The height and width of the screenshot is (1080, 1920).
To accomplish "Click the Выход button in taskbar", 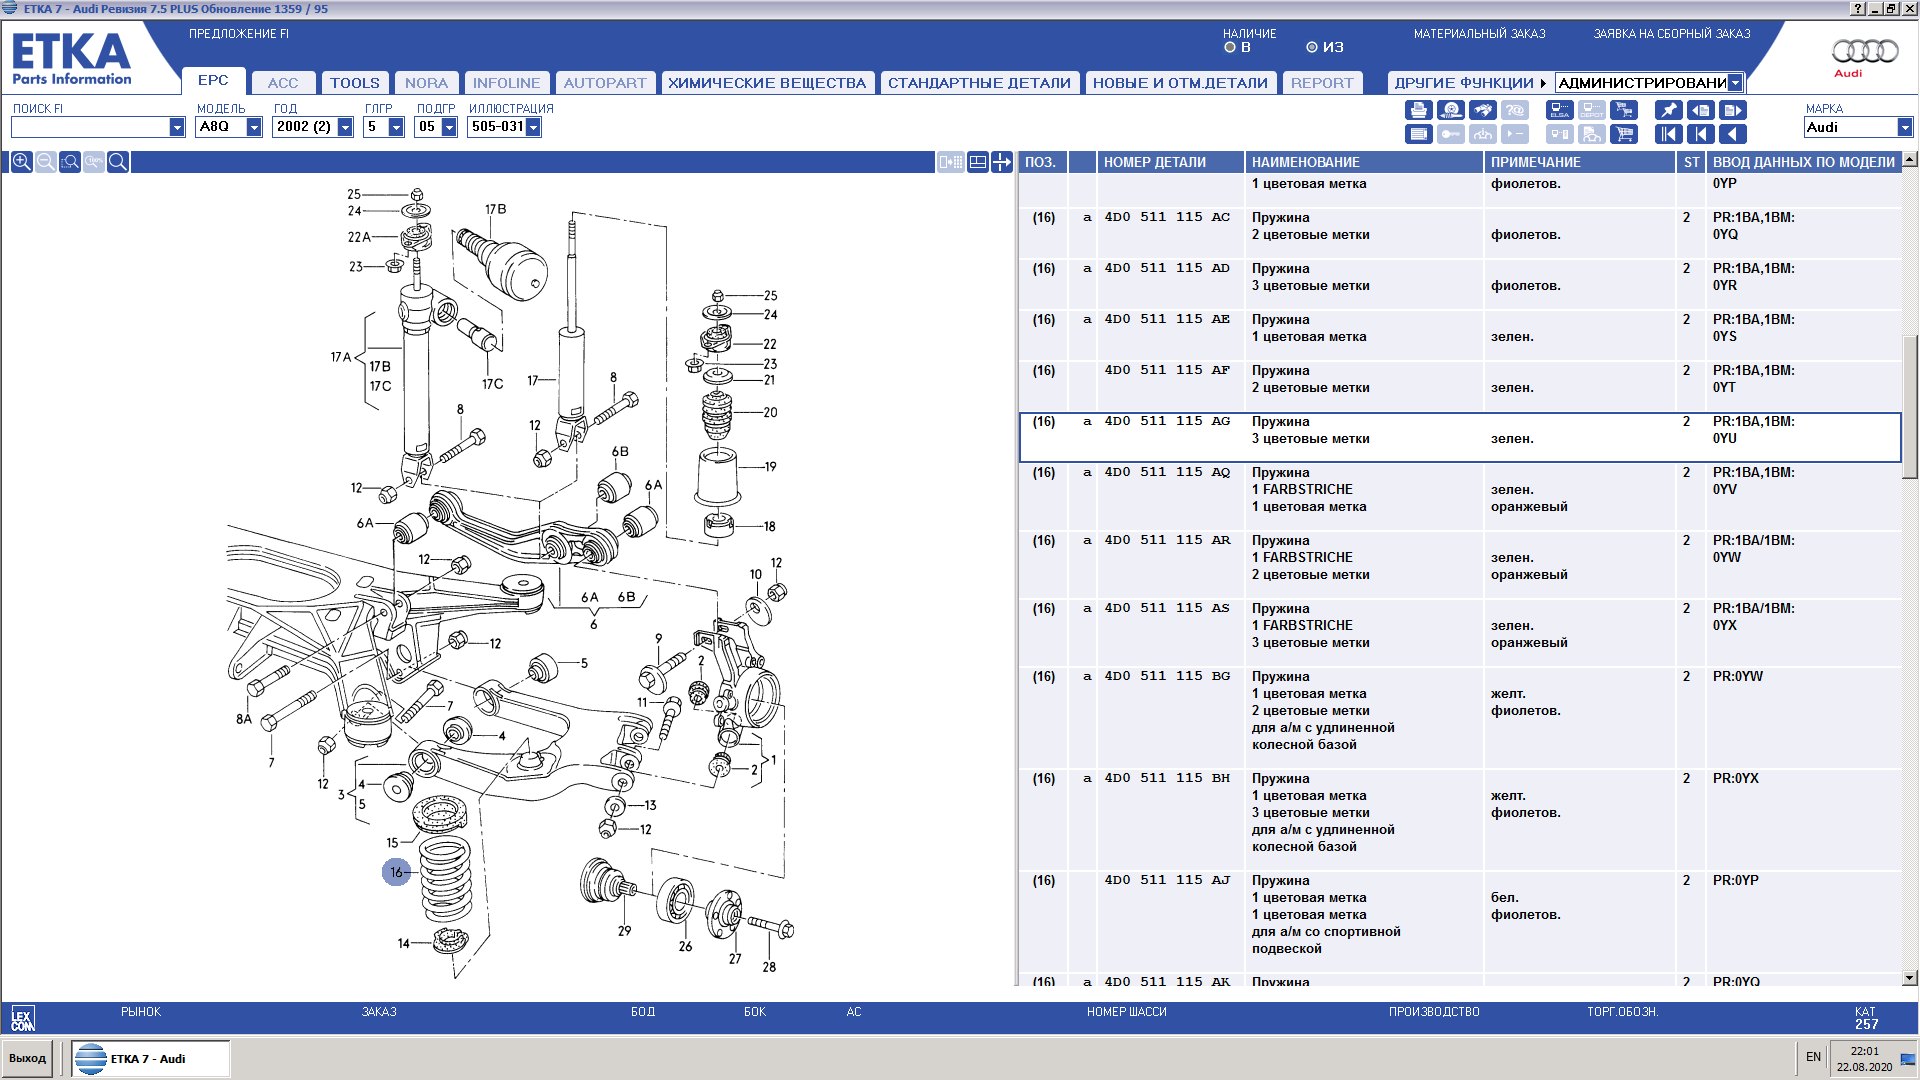I will [x=28, y=1058].
